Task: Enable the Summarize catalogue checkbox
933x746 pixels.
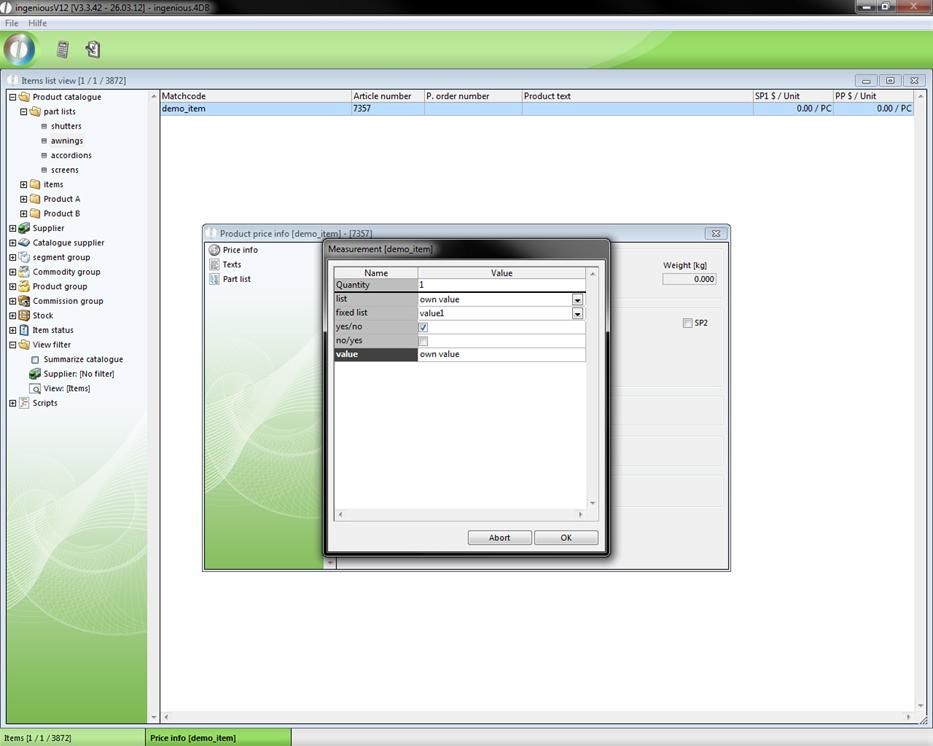Action: pos(35,359)
